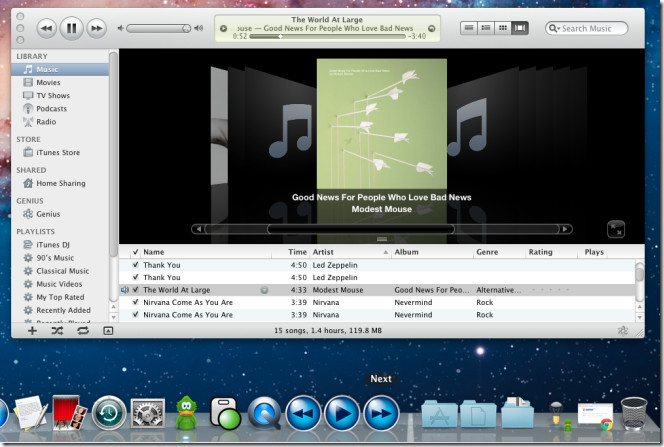The width and height of the screenshot is (664, 447).
Task: Switch to song list view
Action: [469, 28]
